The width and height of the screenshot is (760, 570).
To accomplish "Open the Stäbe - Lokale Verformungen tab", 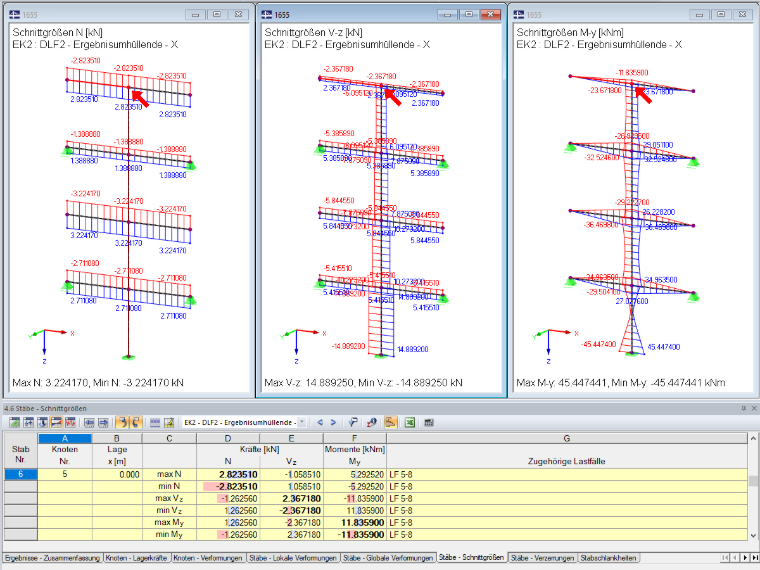I will pos(293,558).
